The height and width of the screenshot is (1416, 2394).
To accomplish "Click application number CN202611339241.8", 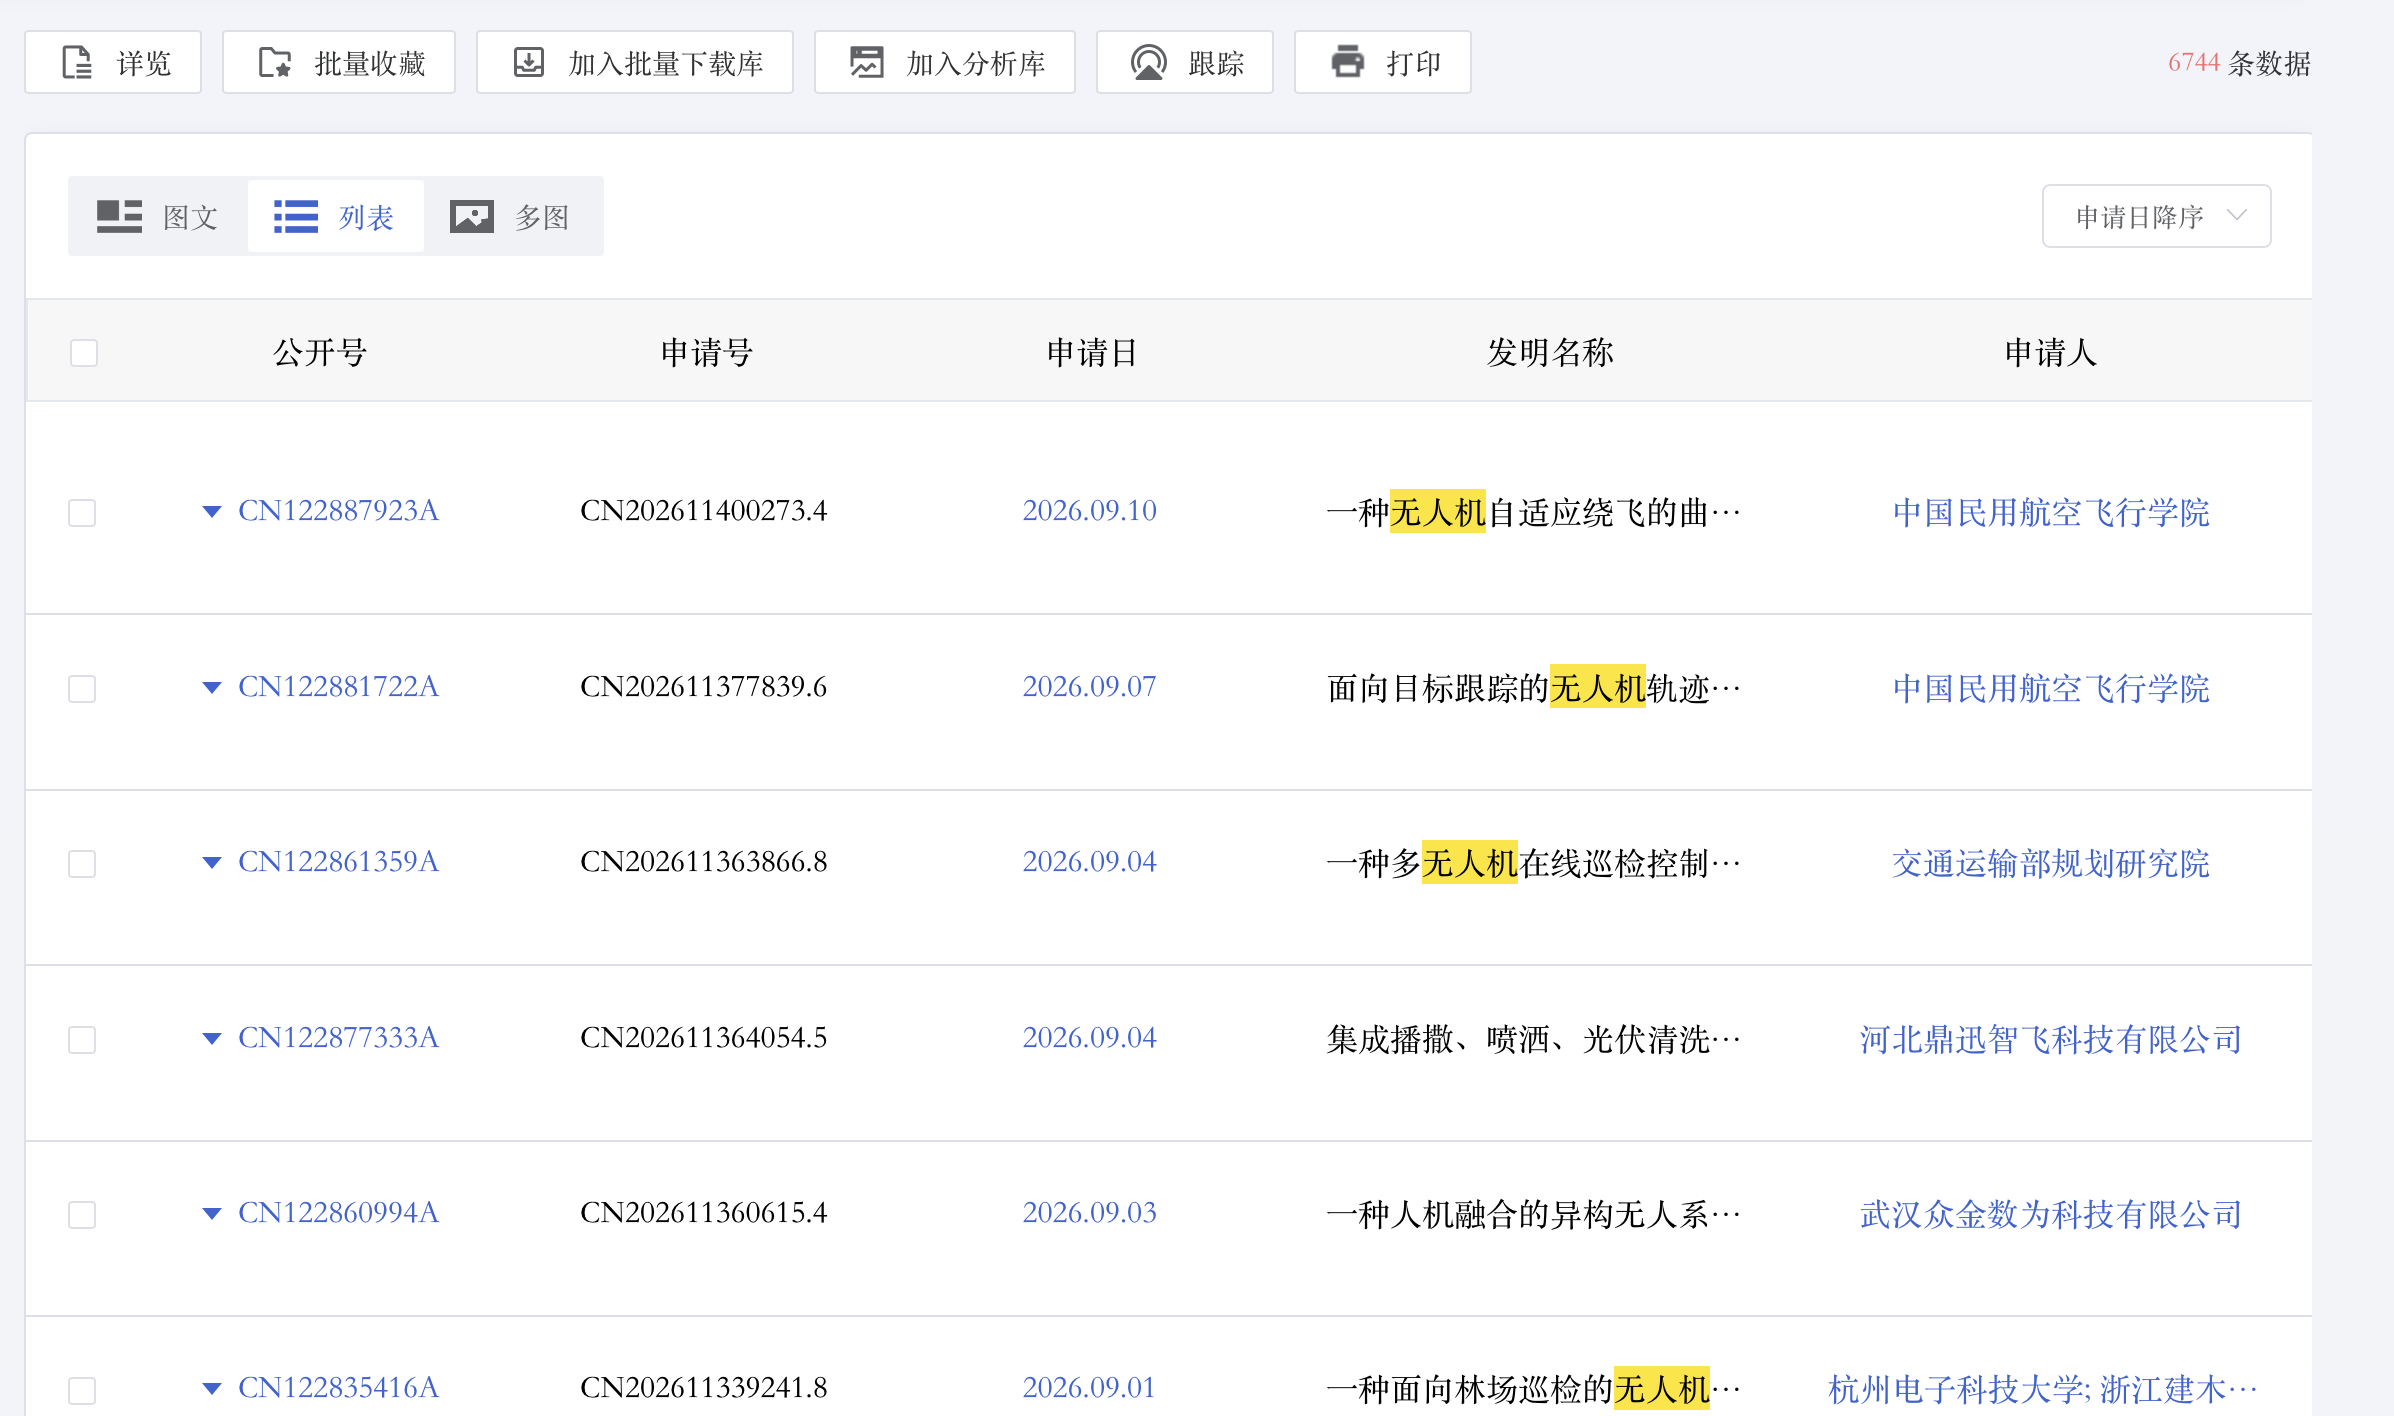I will pyautogui.click(x=704, y=1388).
